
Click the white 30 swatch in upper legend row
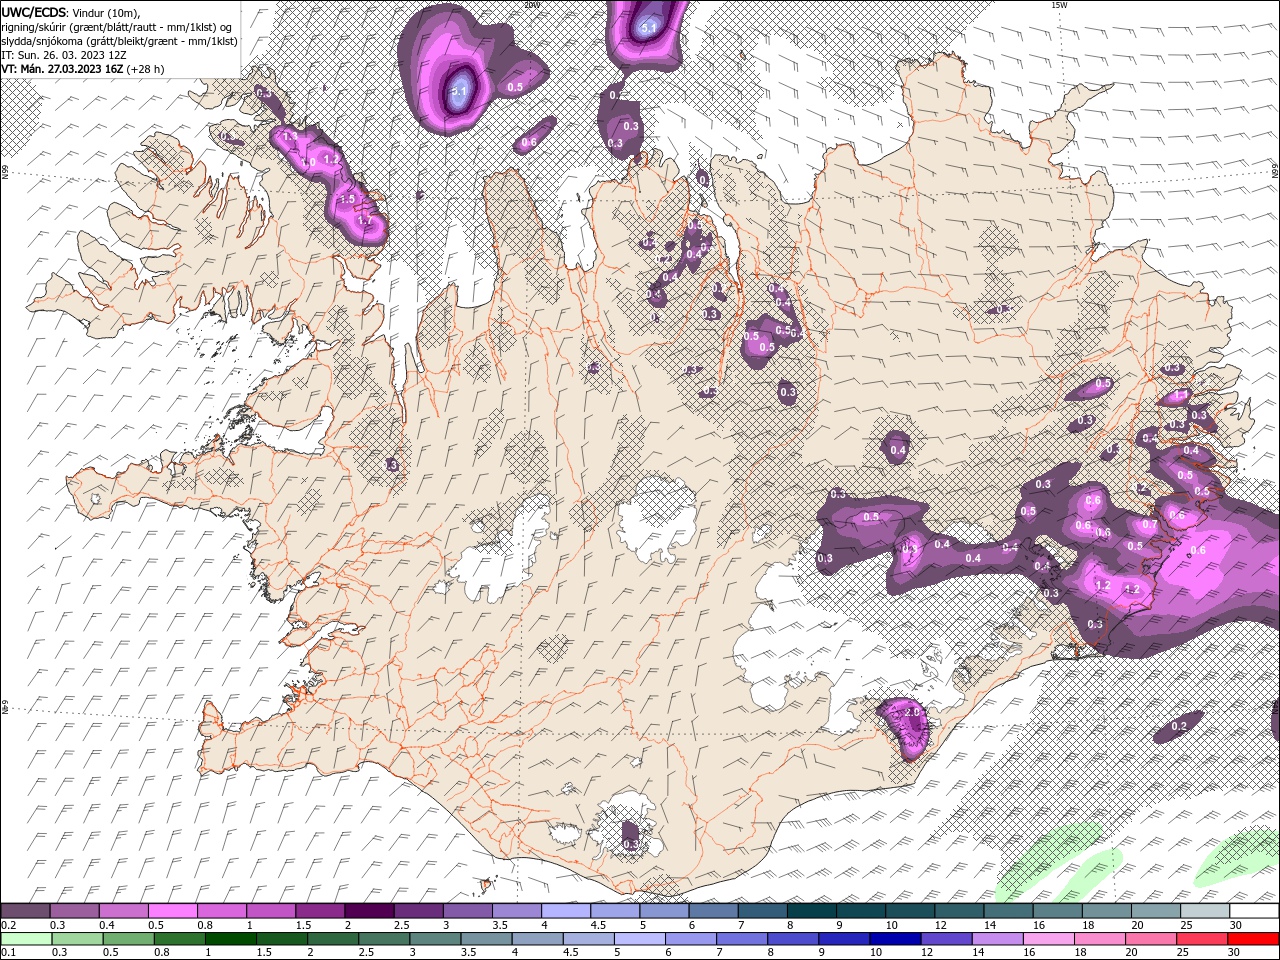point(1253,911)
